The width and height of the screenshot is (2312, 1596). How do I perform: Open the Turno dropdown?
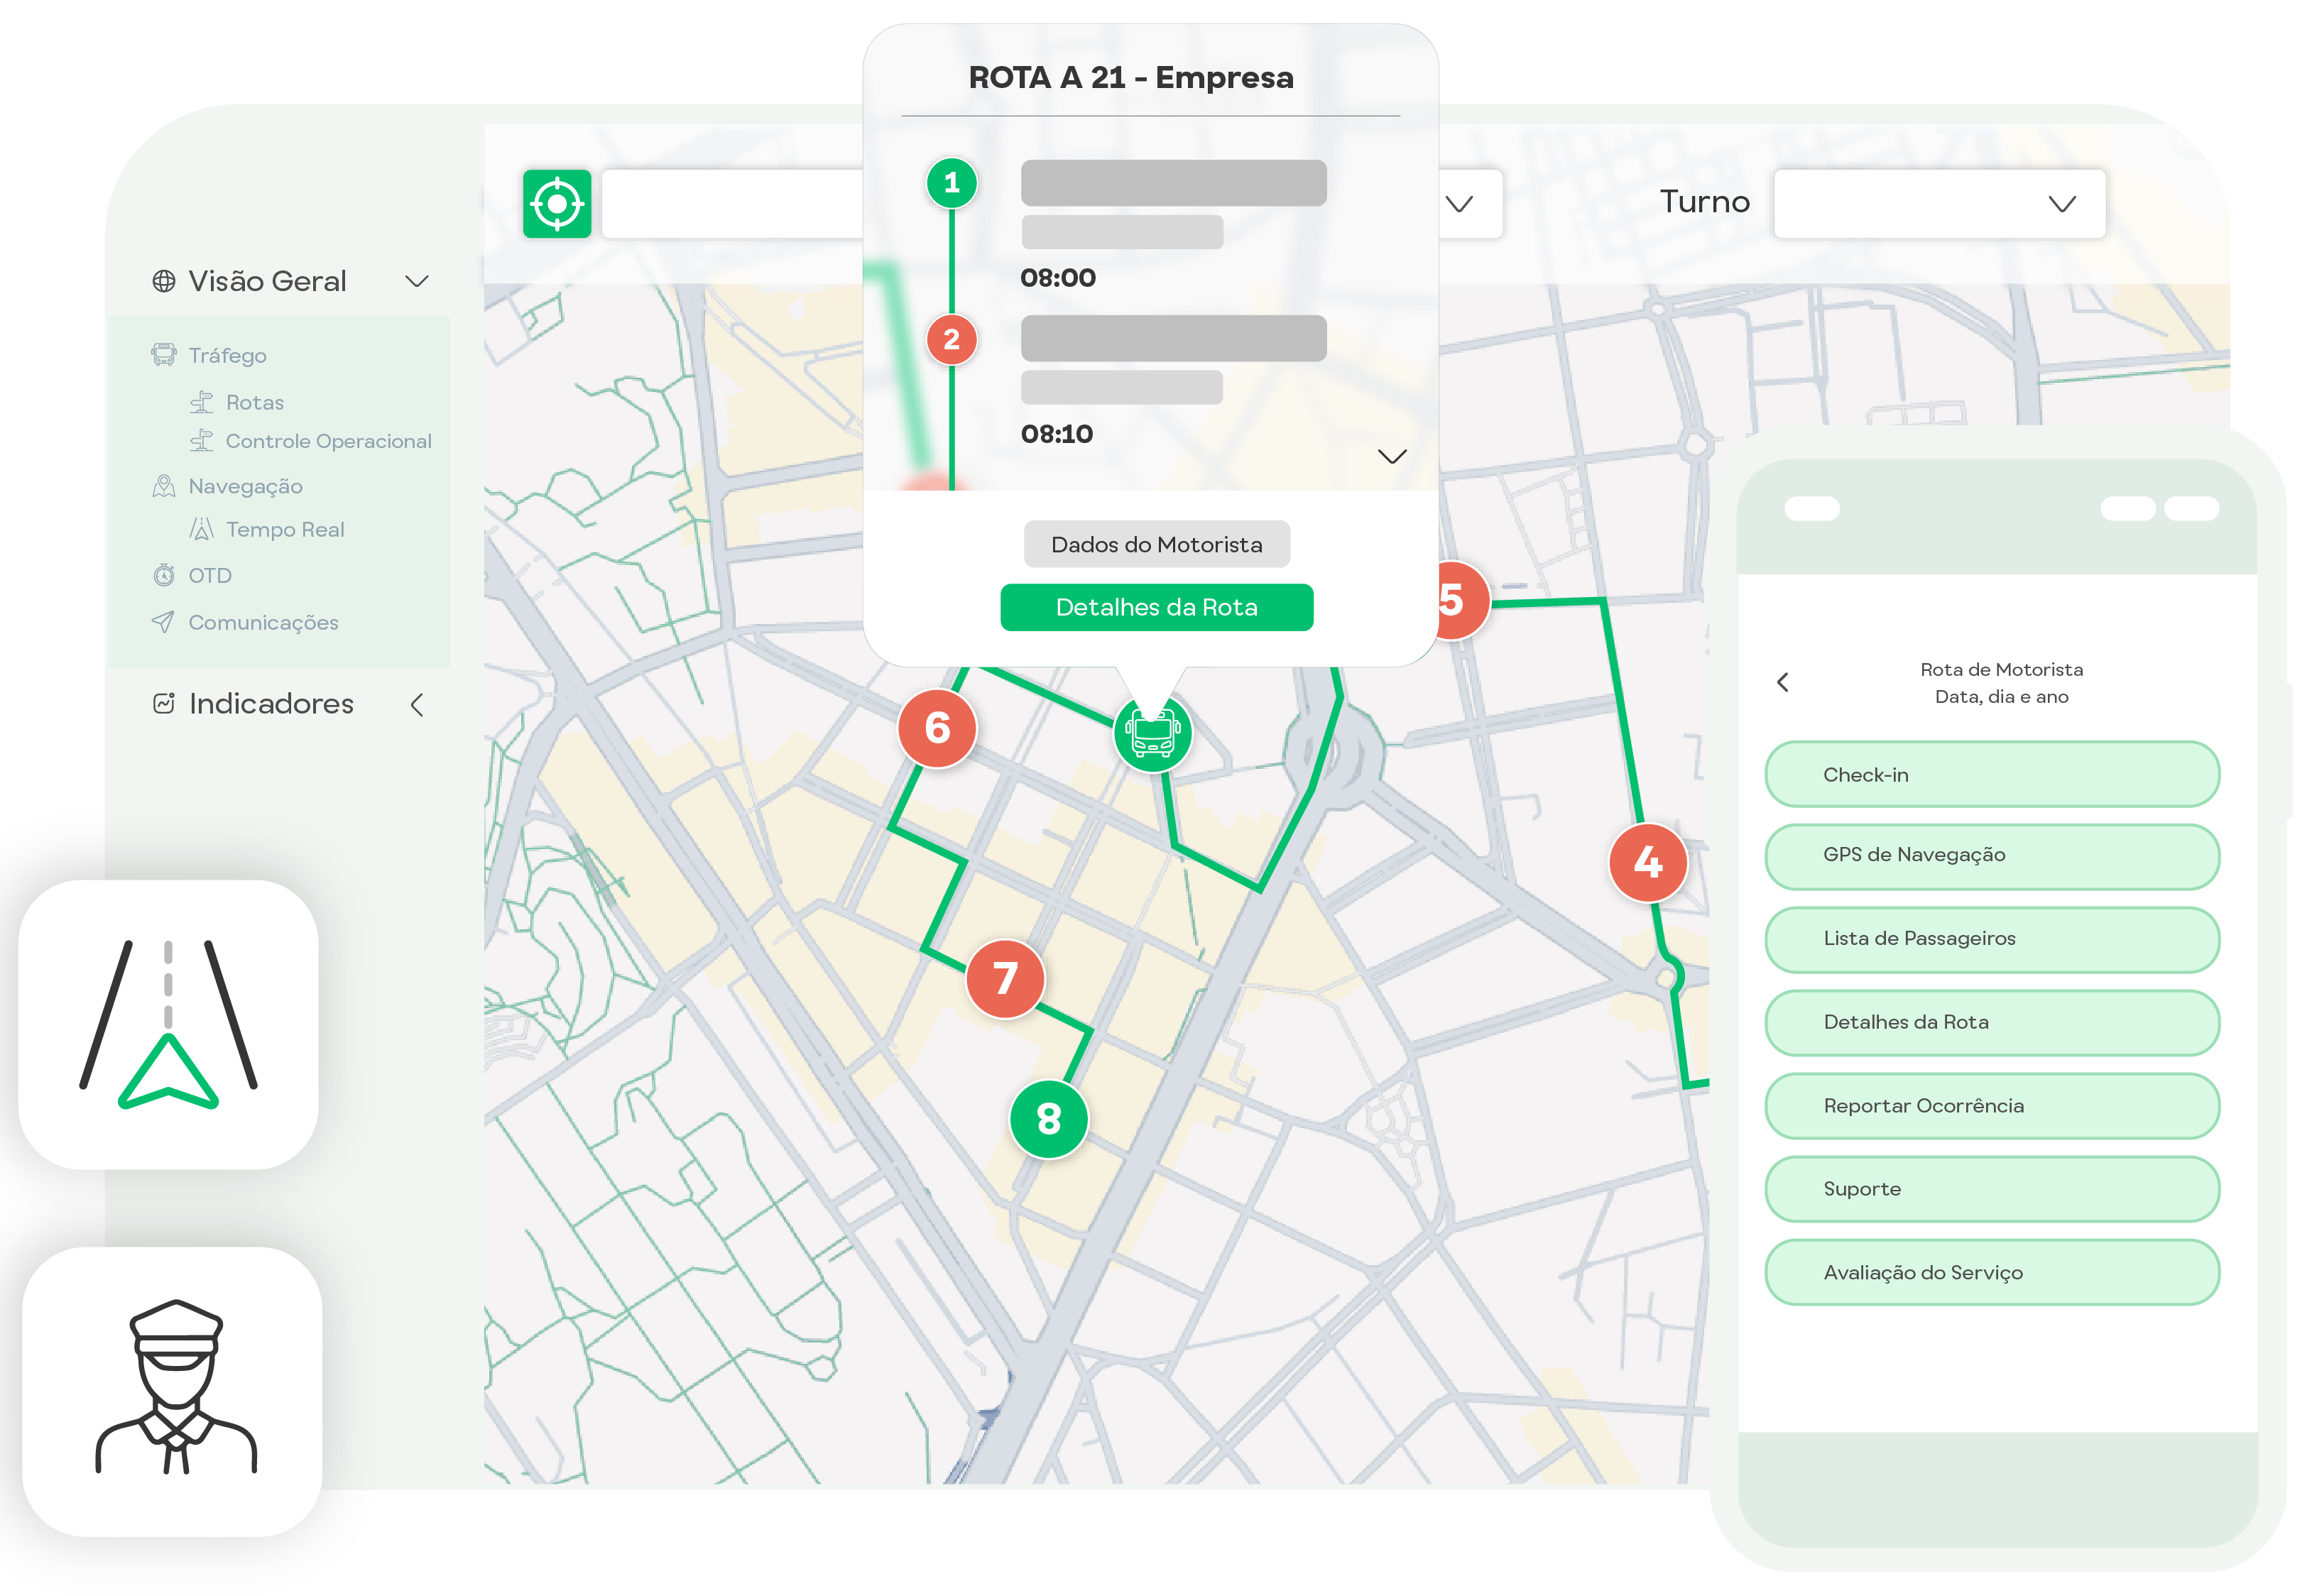(x=1939, y=204)
